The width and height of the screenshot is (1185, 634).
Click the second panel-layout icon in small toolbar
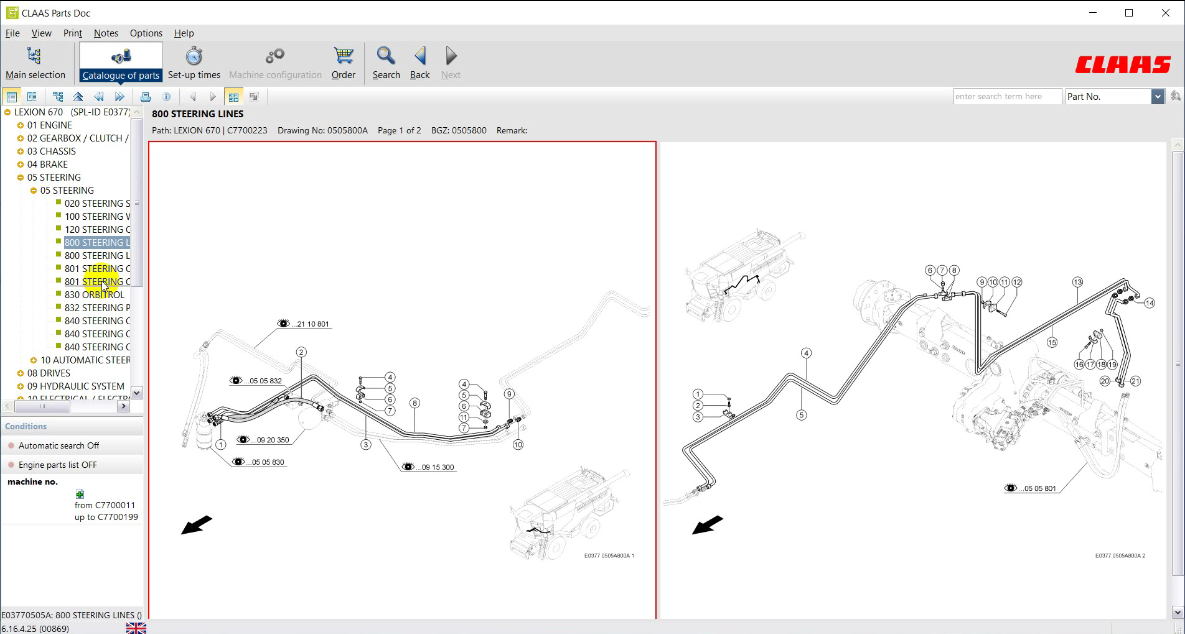(x=32, y=97)
